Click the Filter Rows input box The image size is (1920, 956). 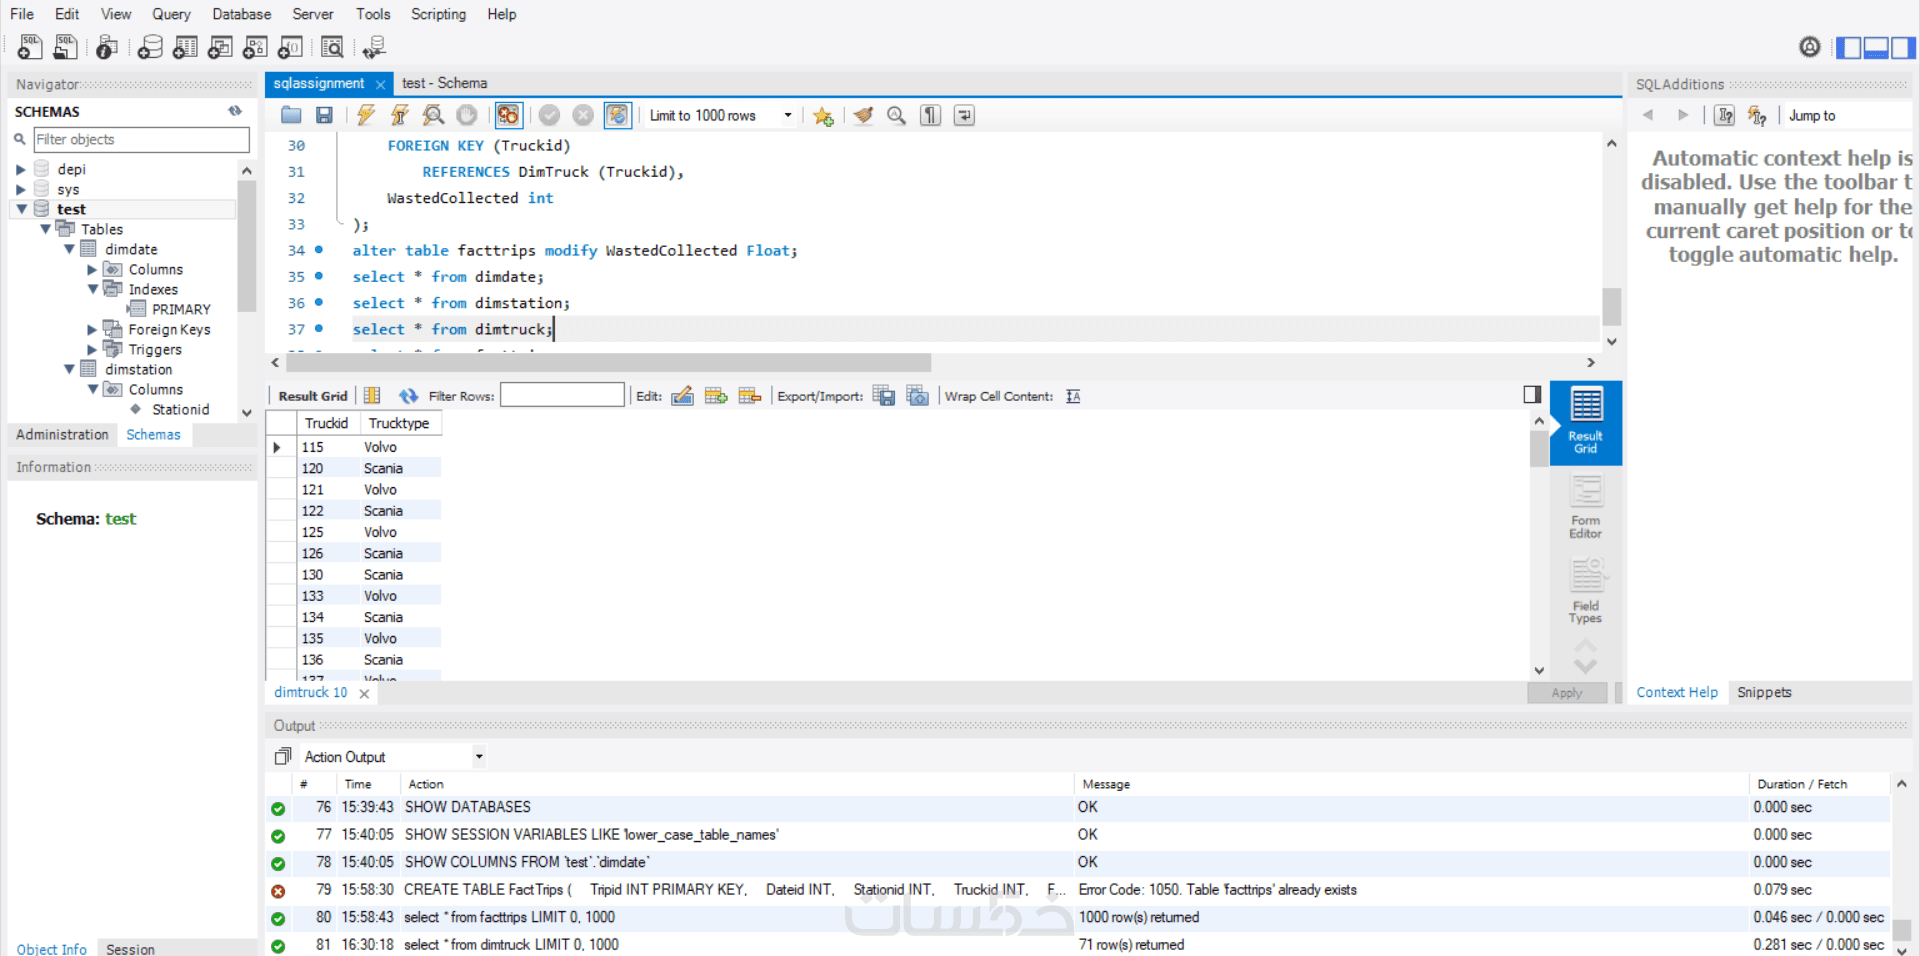562,395
